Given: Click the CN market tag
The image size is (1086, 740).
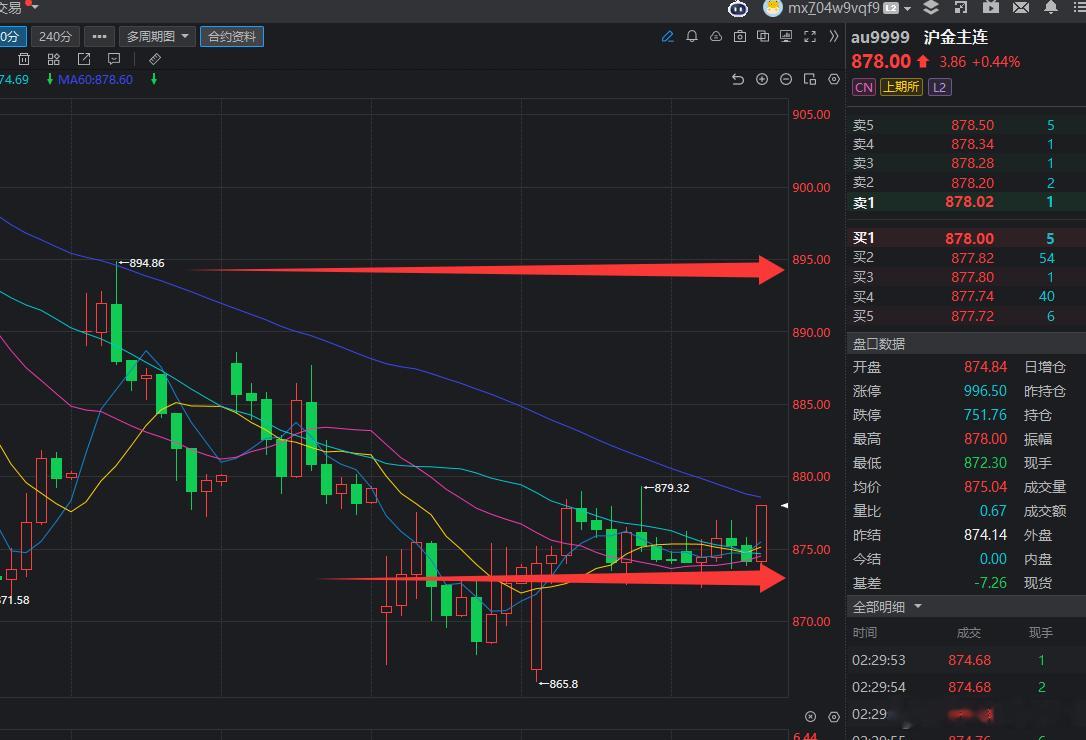Looking at the screenshot, I should [864, 87].
